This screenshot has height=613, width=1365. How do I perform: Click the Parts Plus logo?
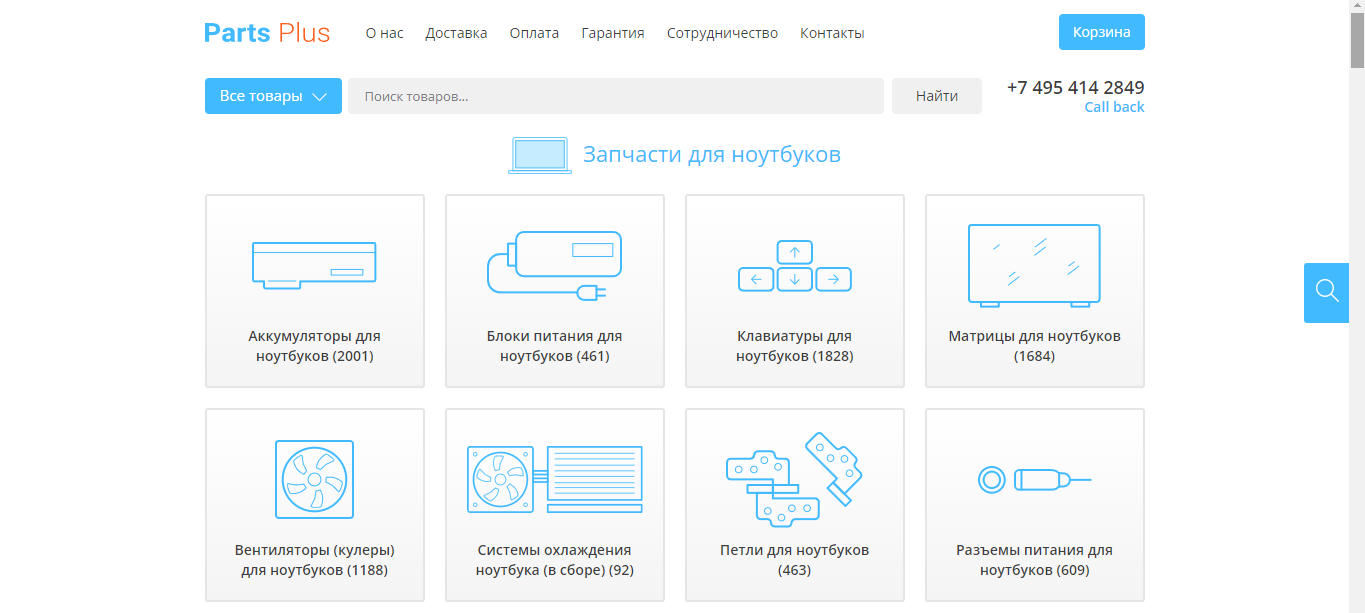(266, 32)
